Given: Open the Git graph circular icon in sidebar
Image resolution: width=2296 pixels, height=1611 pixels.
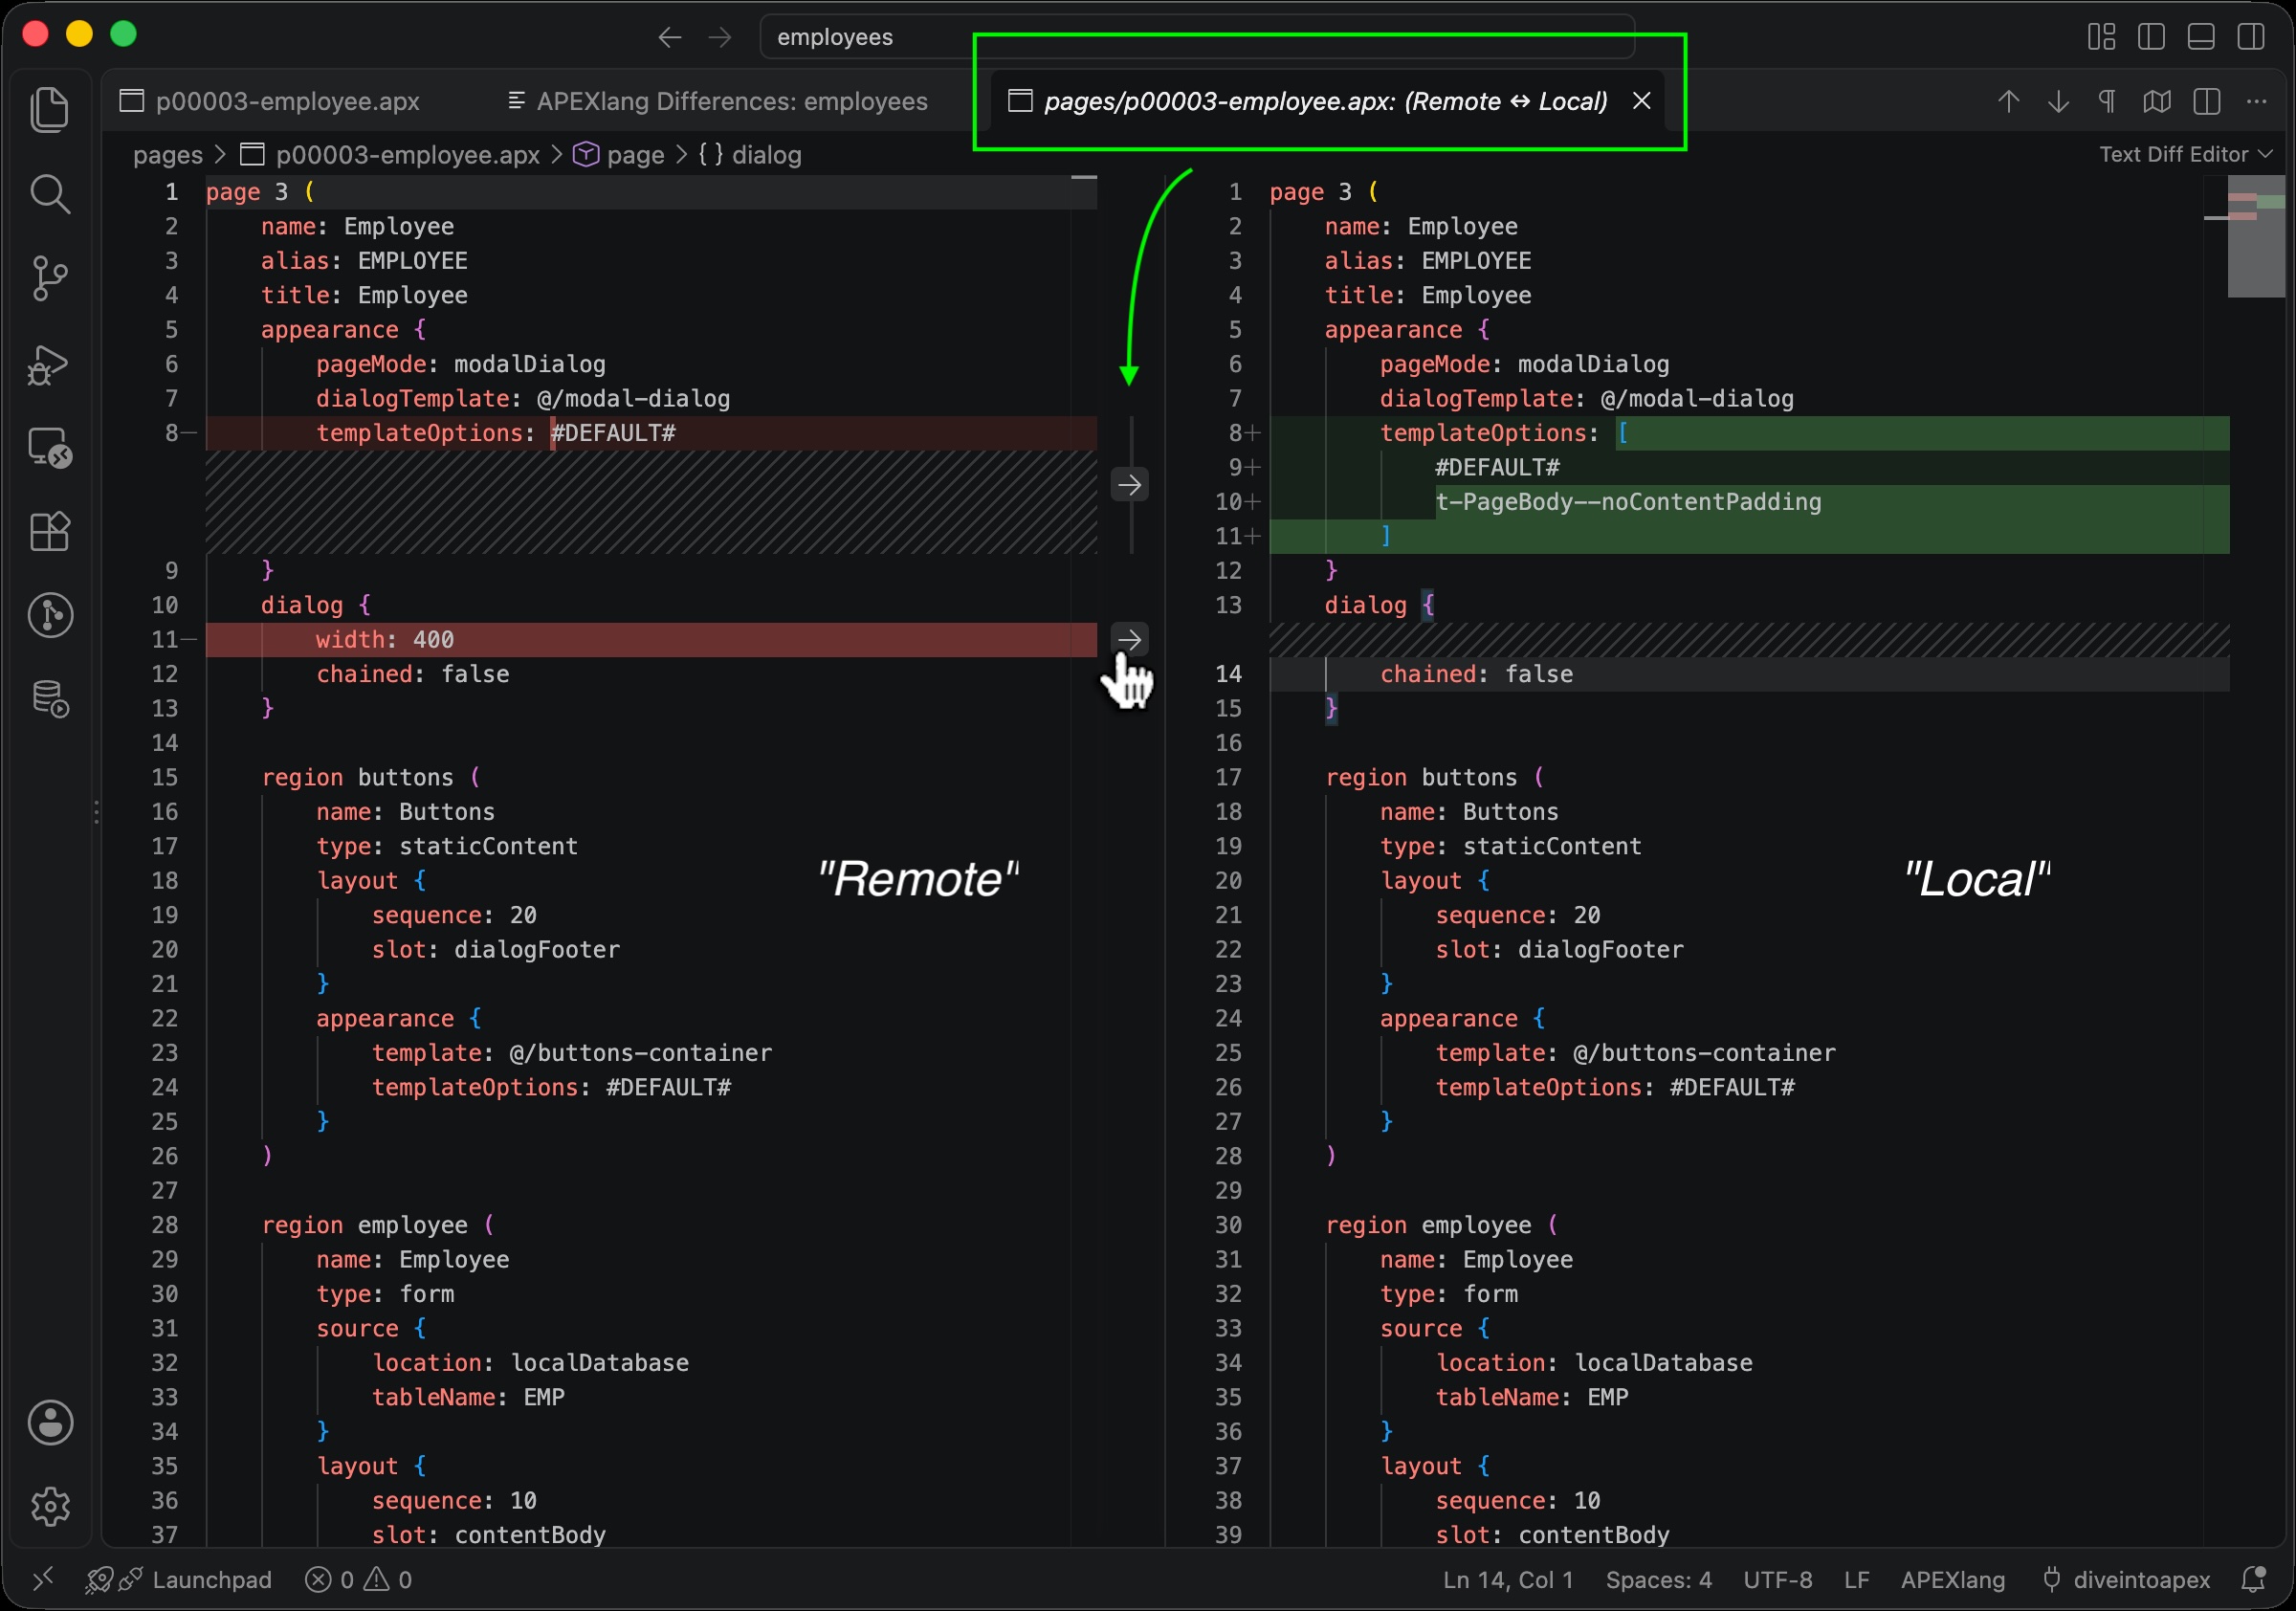Looking at the screenshot, I should [49, 615].
